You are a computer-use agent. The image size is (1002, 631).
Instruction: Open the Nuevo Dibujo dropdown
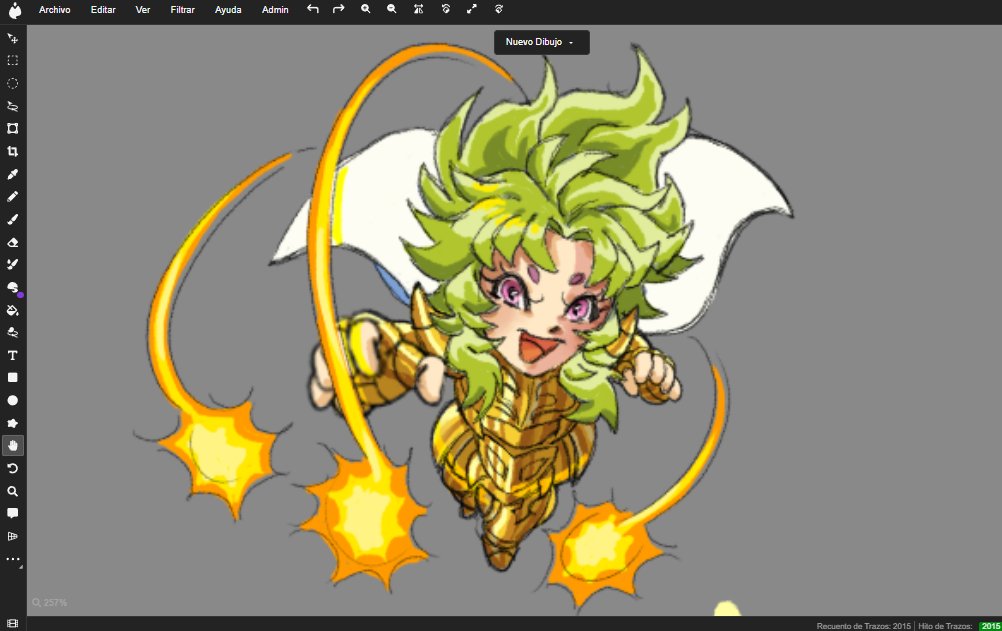point(541,42)
